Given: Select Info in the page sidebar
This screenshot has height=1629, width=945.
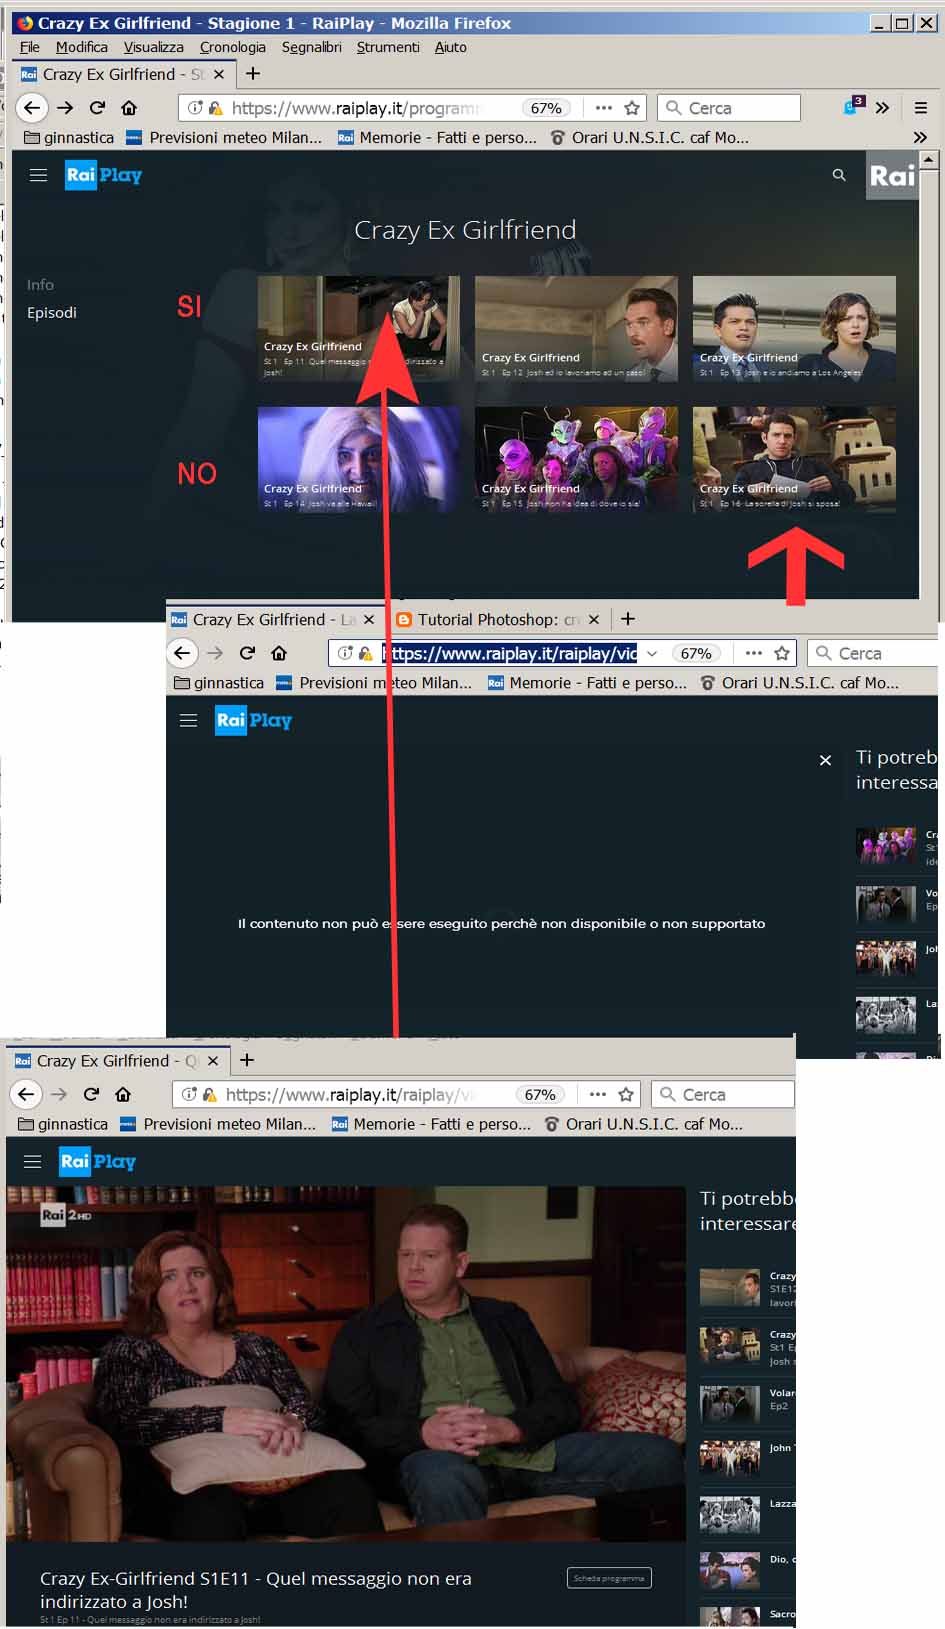Looking at the screenshot, I should (40, 285).
